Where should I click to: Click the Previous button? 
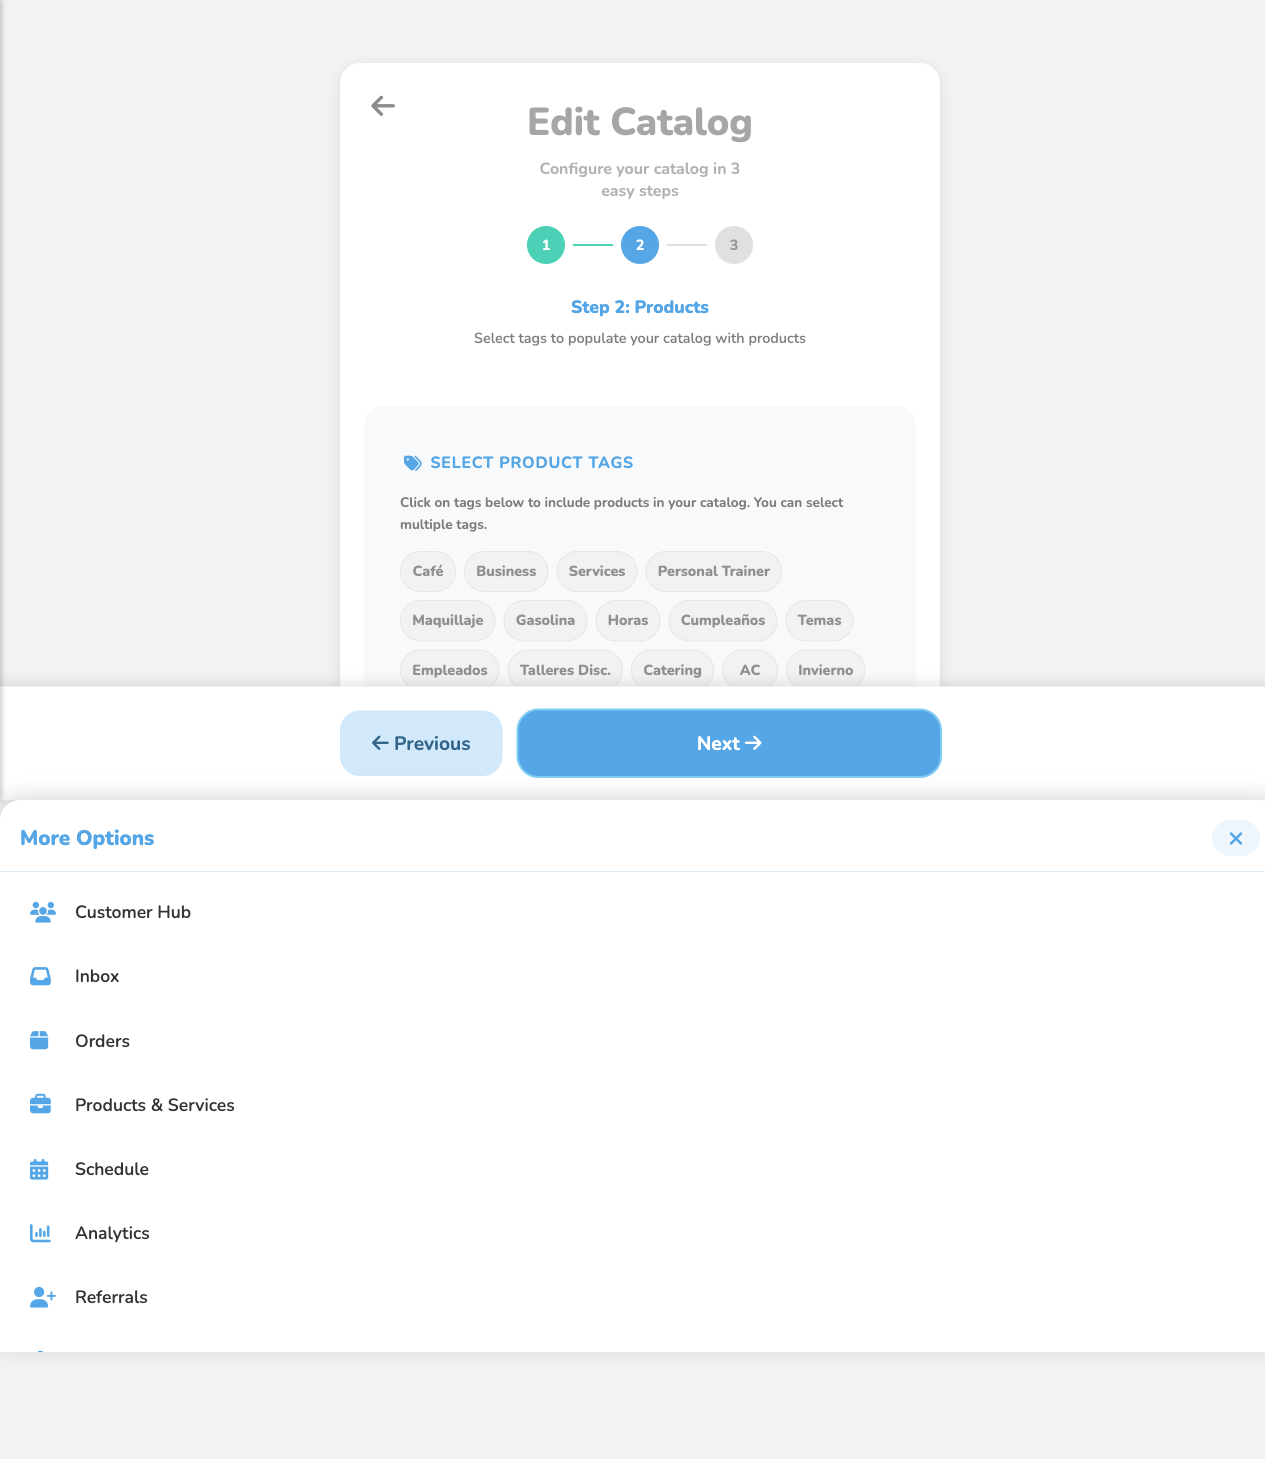point(421,743)
